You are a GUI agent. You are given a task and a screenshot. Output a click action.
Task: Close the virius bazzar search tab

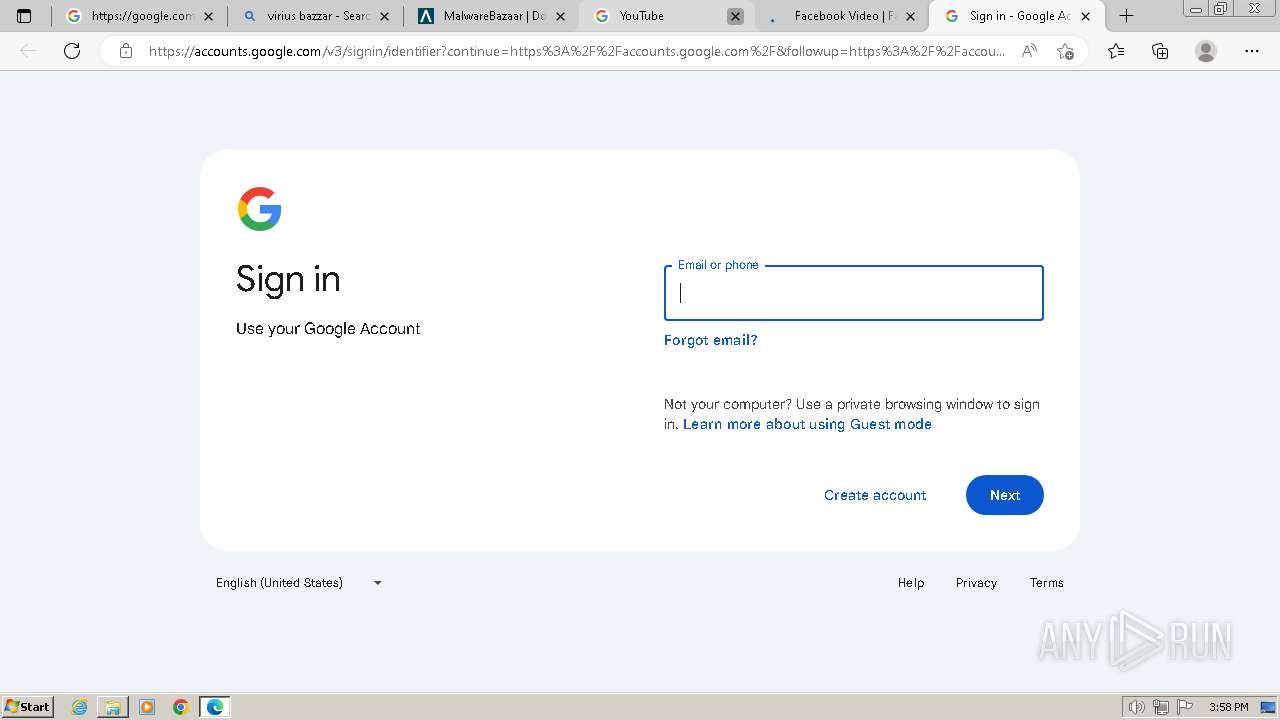tap(384, 16)
